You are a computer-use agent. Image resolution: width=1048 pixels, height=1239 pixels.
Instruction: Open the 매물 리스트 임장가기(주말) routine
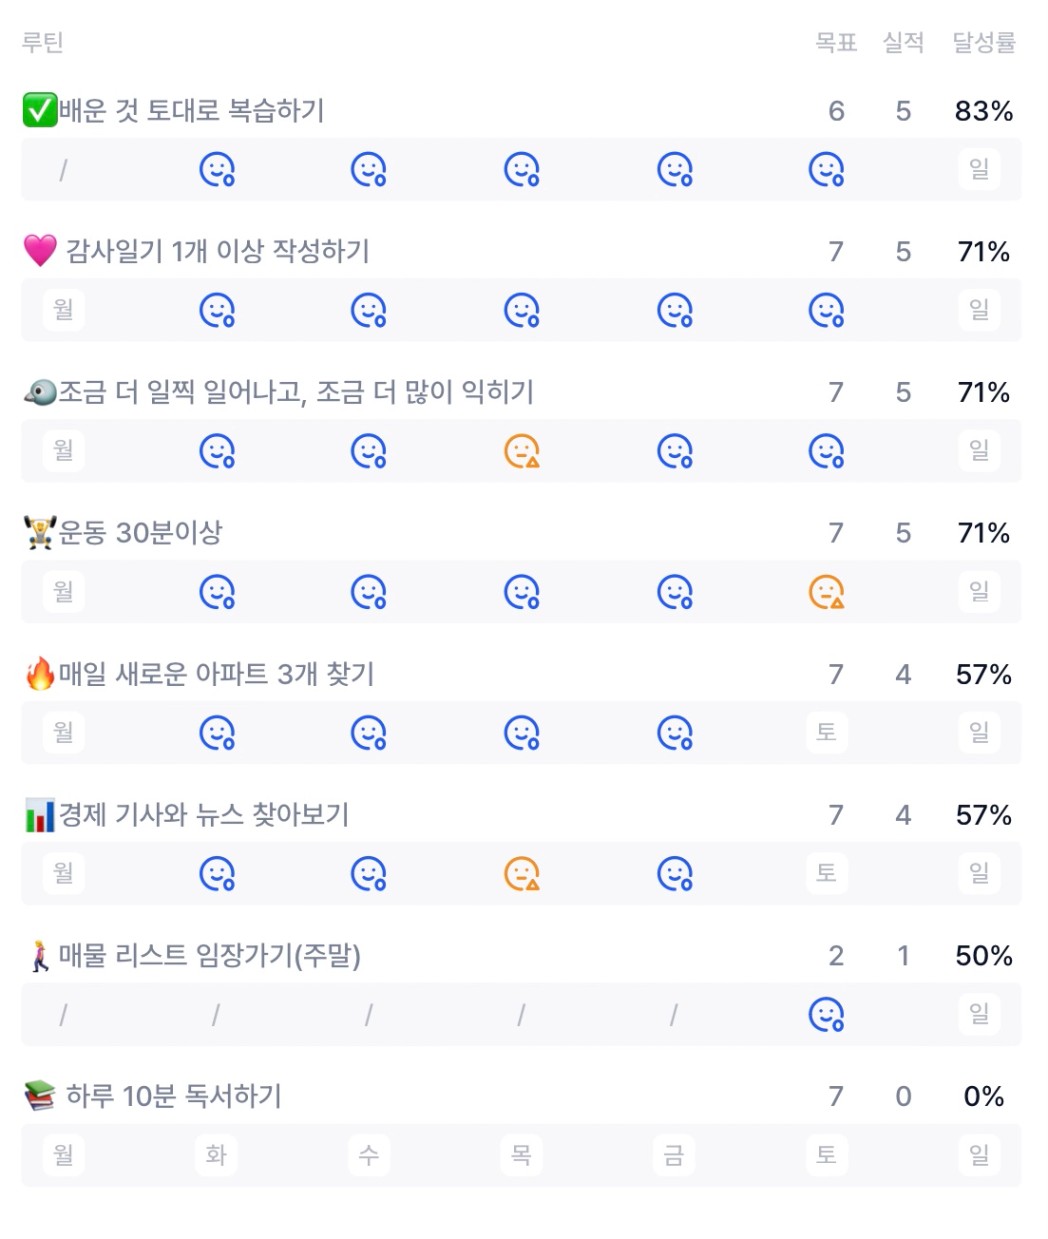pos(209,956)
